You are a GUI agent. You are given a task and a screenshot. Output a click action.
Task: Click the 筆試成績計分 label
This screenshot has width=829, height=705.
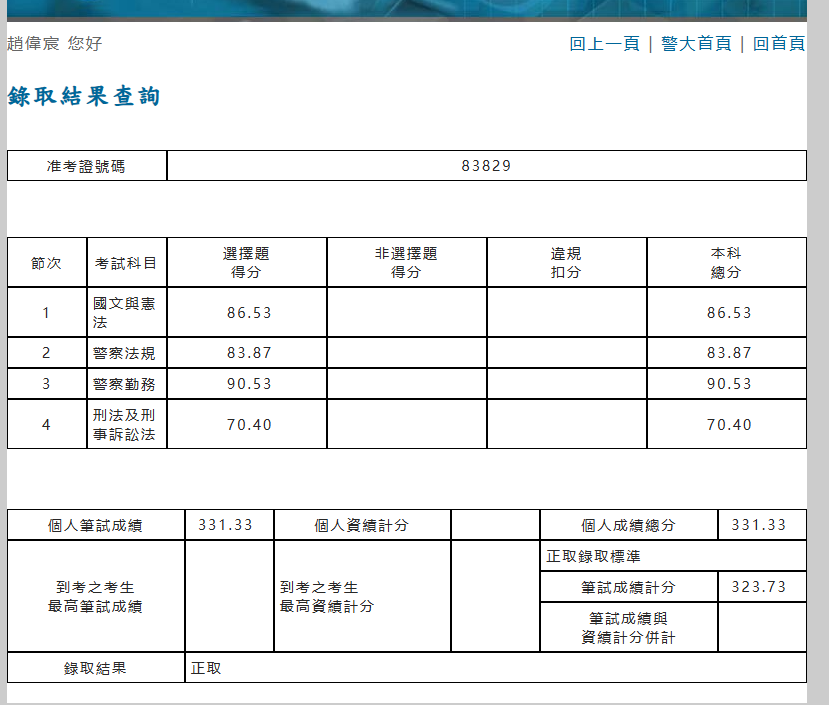(628, 587)
